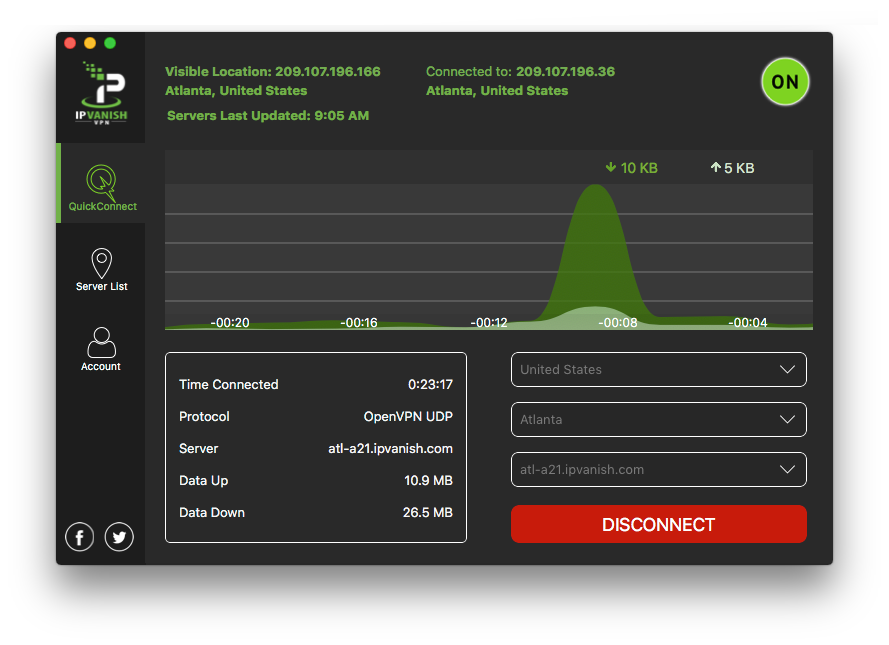Click the -00:08 marker on traffic graph

tap(618, 322)
